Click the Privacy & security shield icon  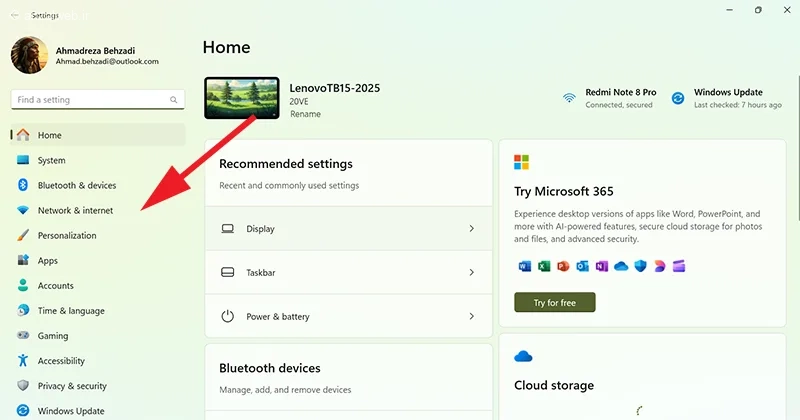click(23, 386)
